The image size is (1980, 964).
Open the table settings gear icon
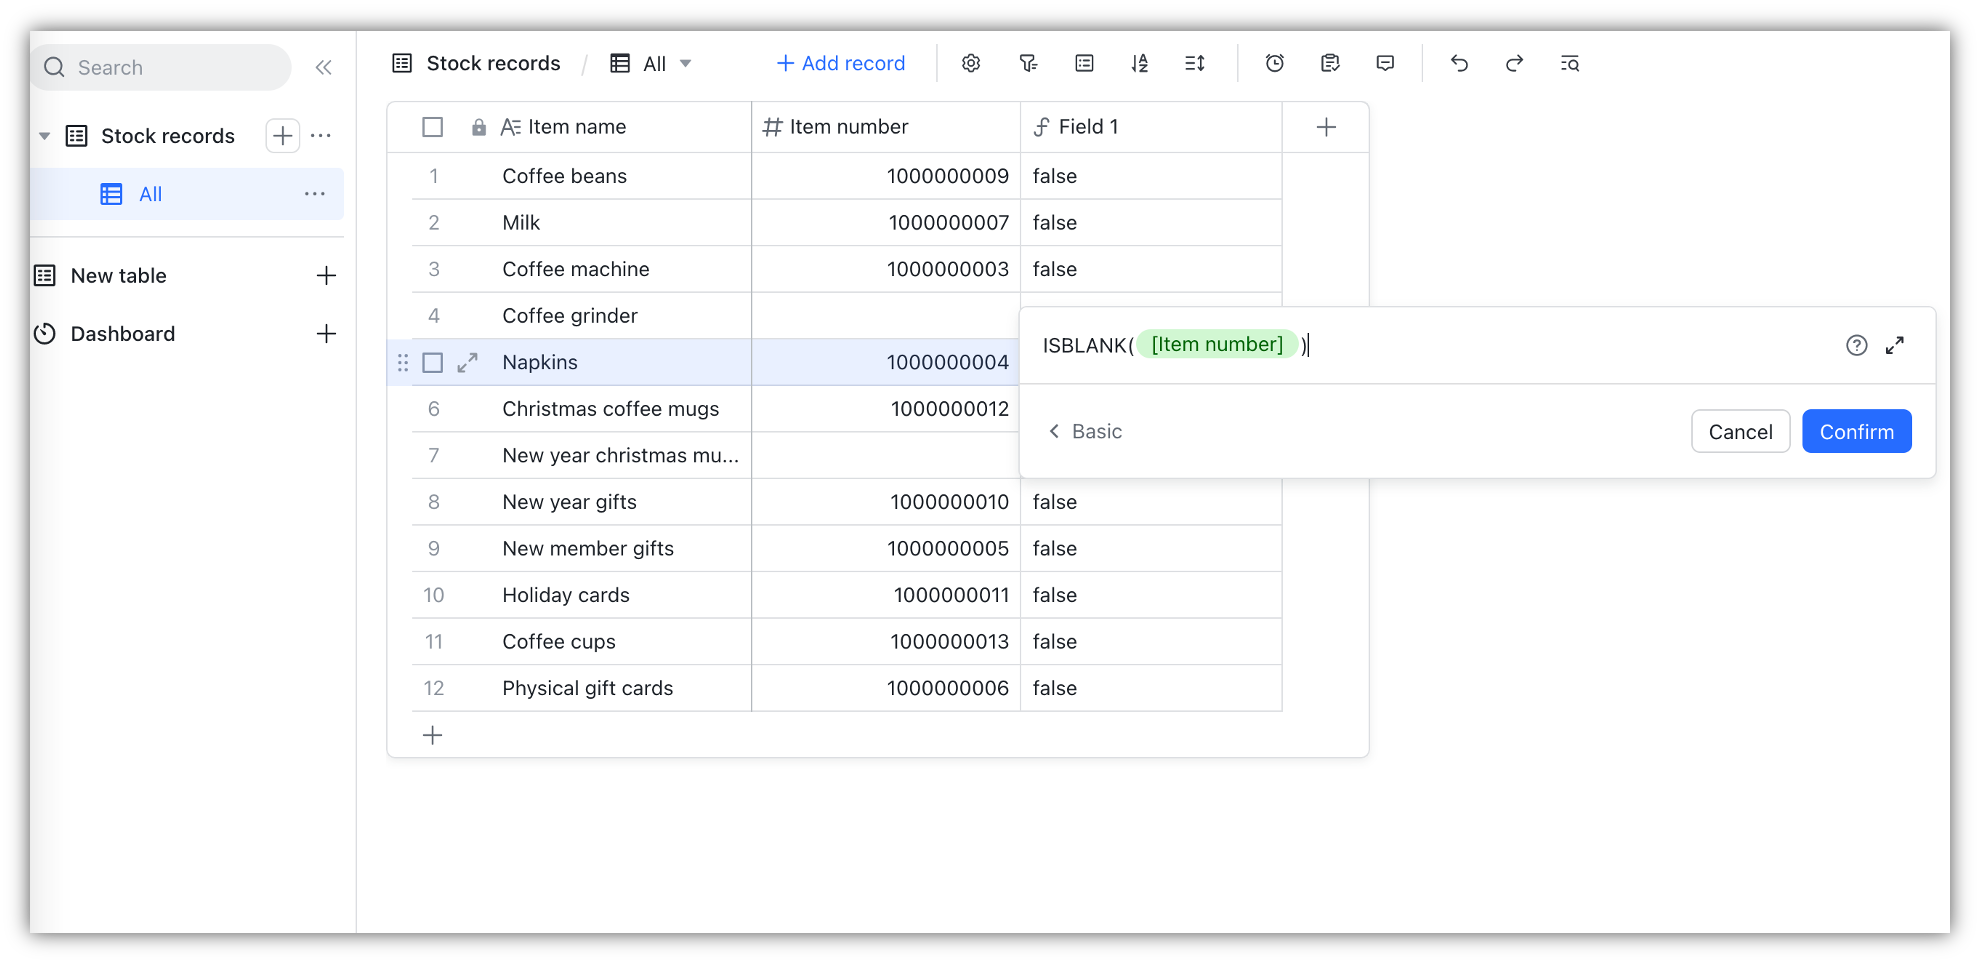click(x=970, y=63)
